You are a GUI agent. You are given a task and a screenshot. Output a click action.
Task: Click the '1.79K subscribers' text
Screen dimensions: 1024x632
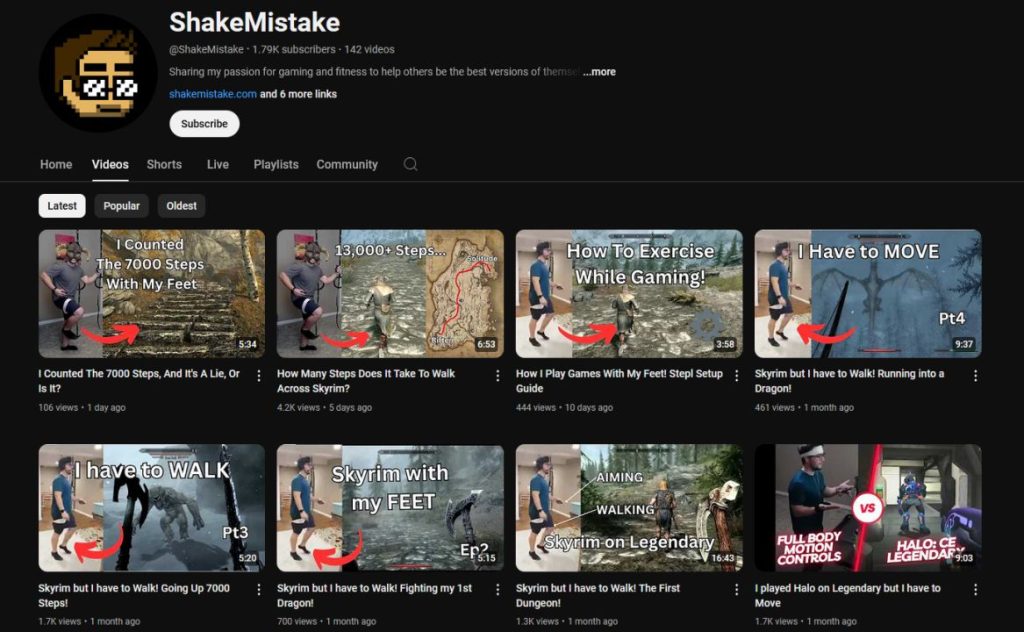[294, 50]
